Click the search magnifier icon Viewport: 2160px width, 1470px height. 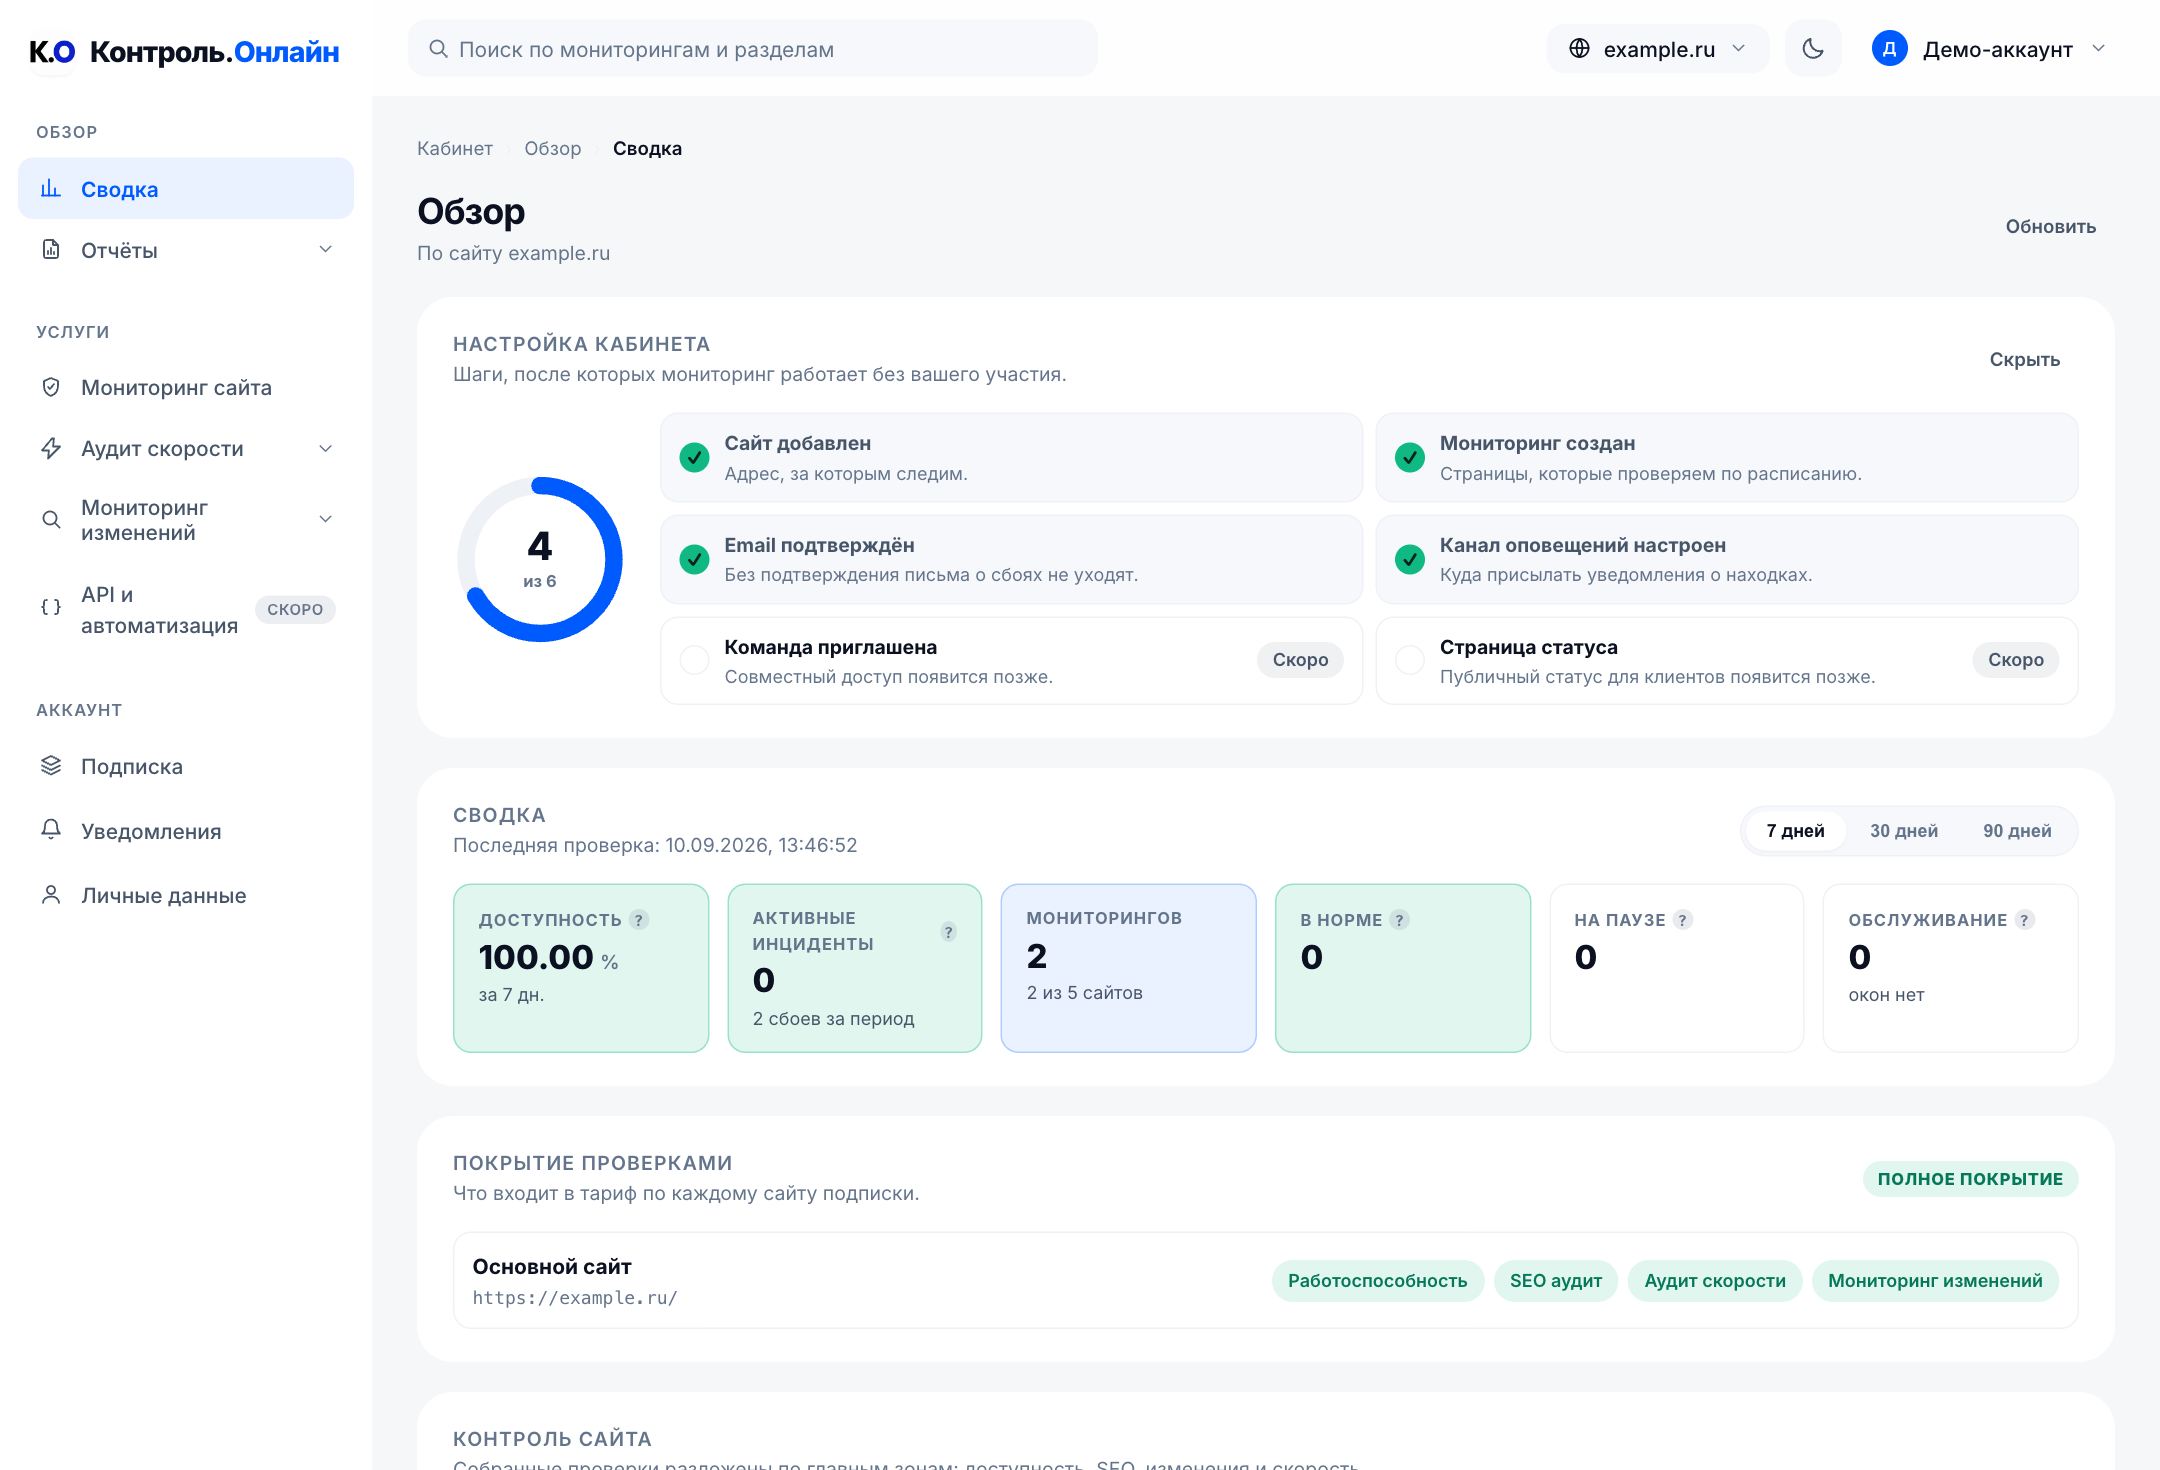(438, 49)
